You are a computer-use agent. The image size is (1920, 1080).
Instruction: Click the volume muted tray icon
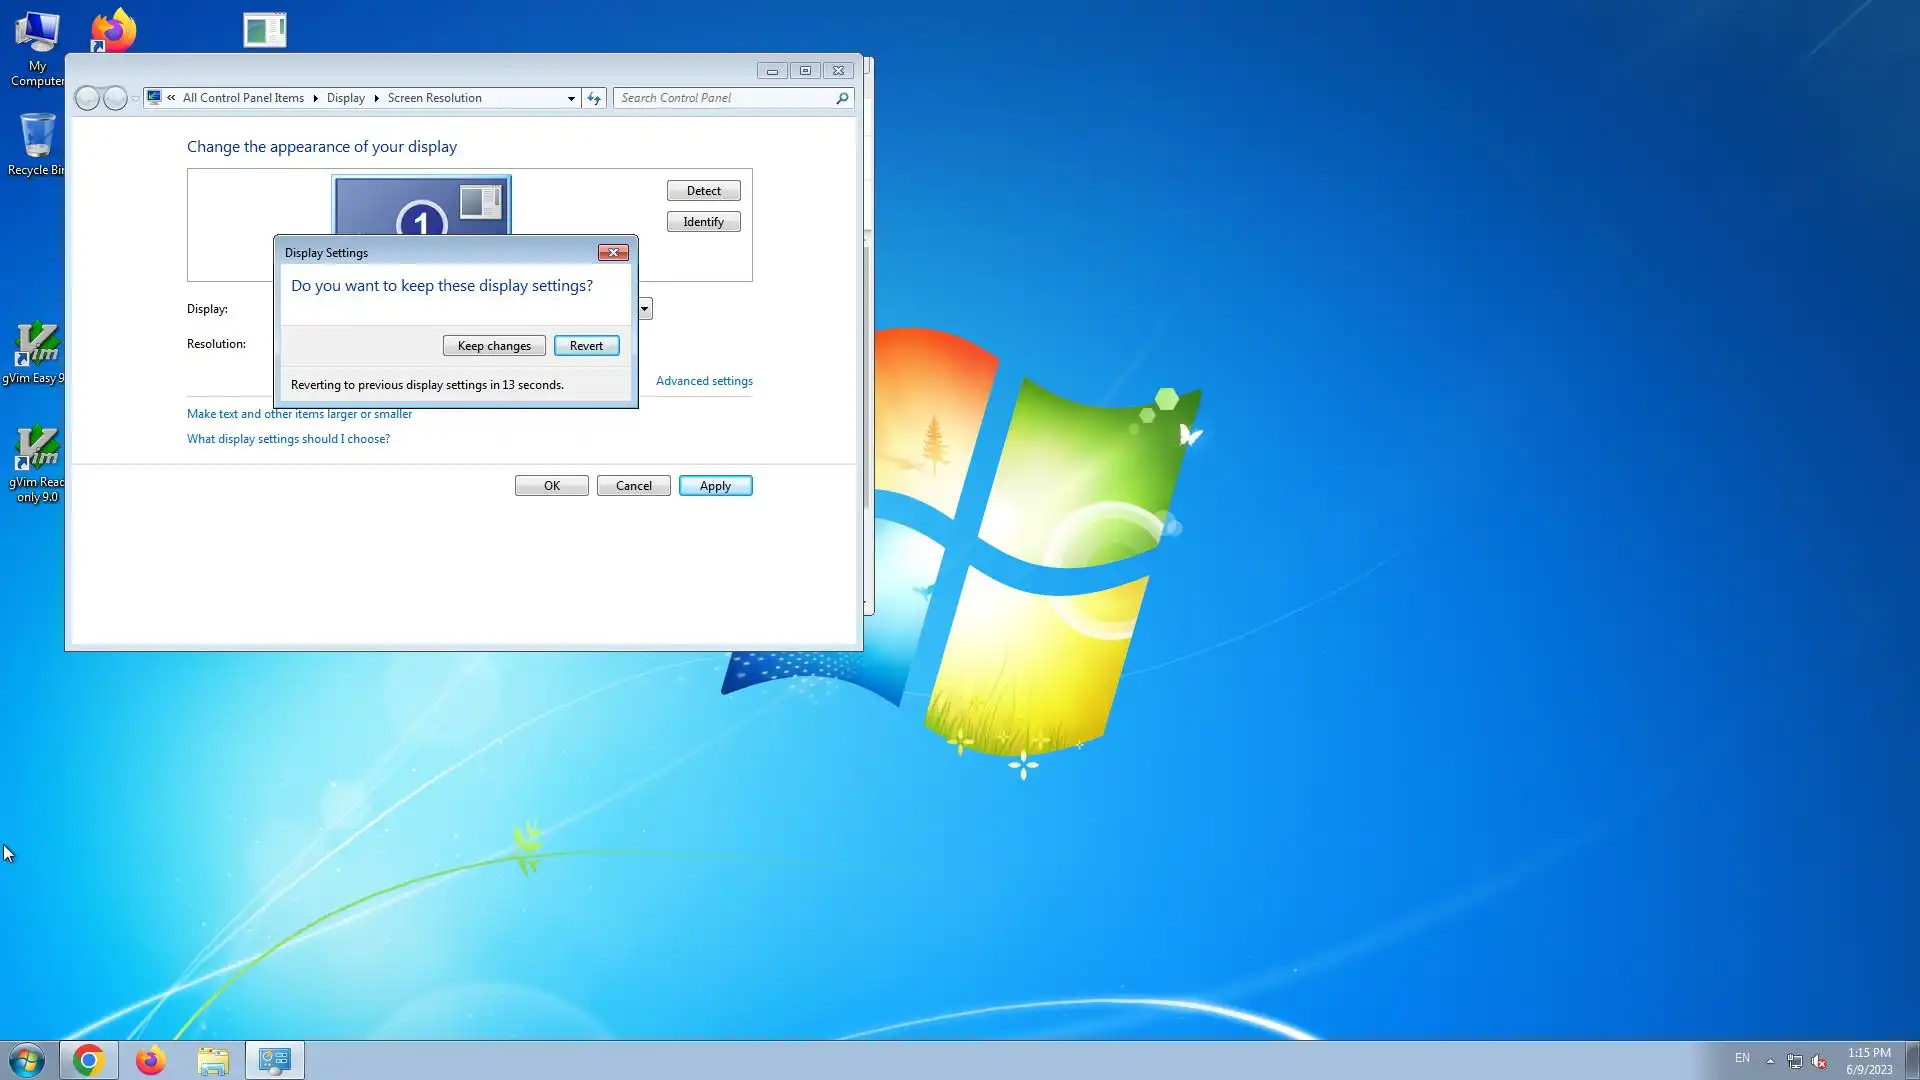1819,1061
